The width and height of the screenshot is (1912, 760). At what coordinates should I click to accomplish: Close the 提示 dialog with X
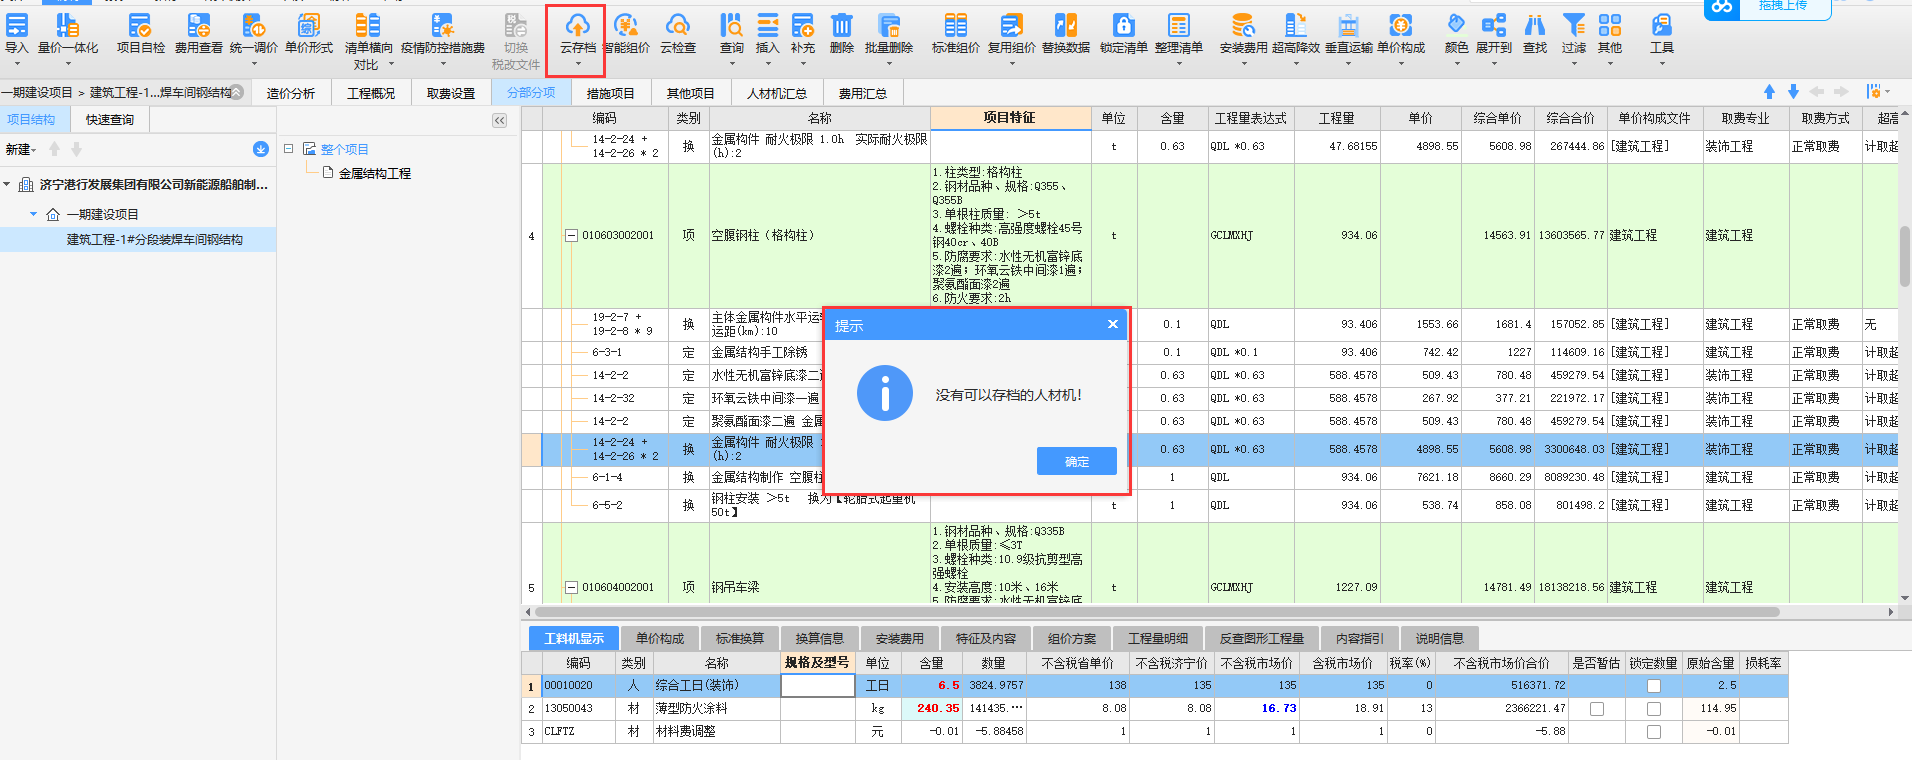coord(1113,324)
